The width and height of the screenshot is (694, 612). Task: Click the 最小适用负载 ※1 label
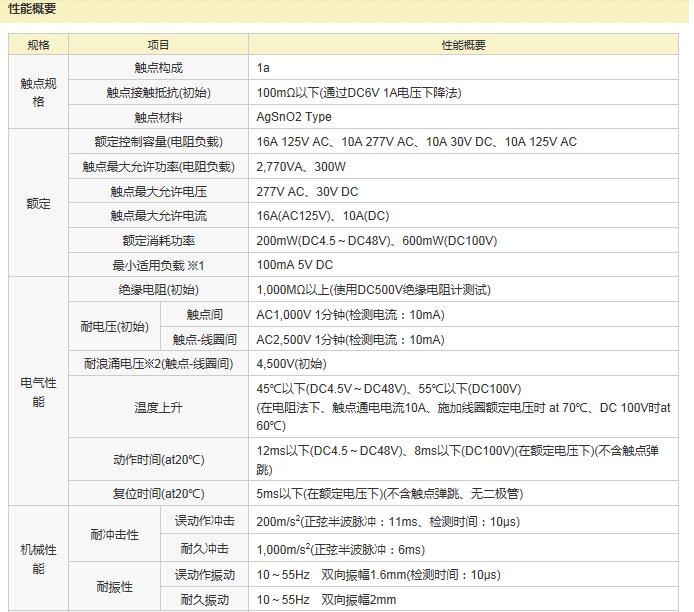158,265
